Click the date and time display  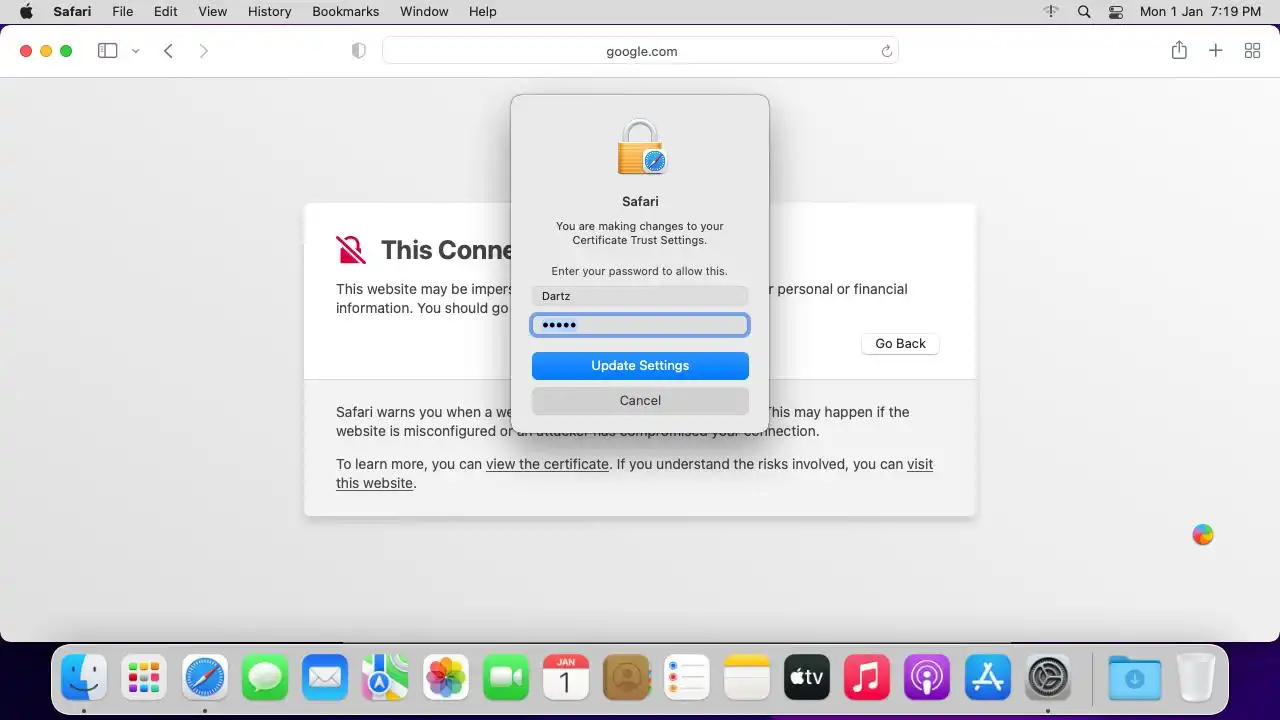pos(1200,12)
